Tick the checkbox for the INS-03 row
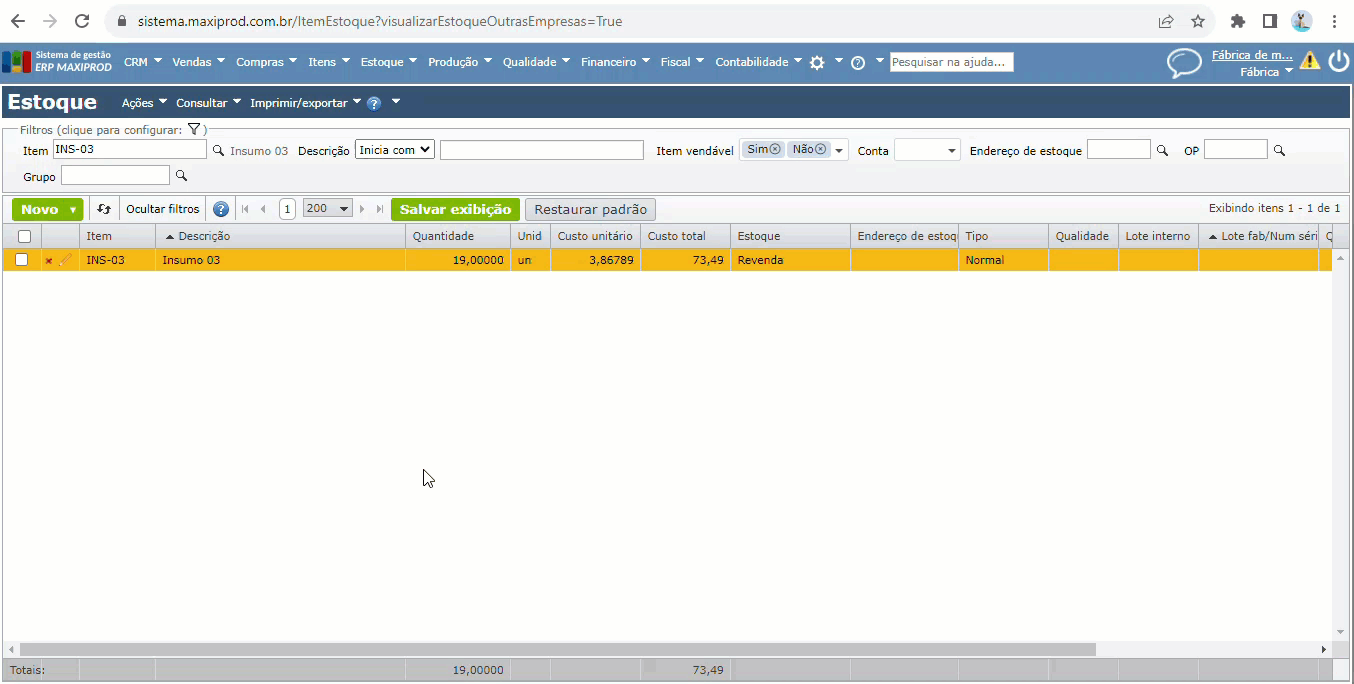The image size is (1354, 684). point(21,260)
